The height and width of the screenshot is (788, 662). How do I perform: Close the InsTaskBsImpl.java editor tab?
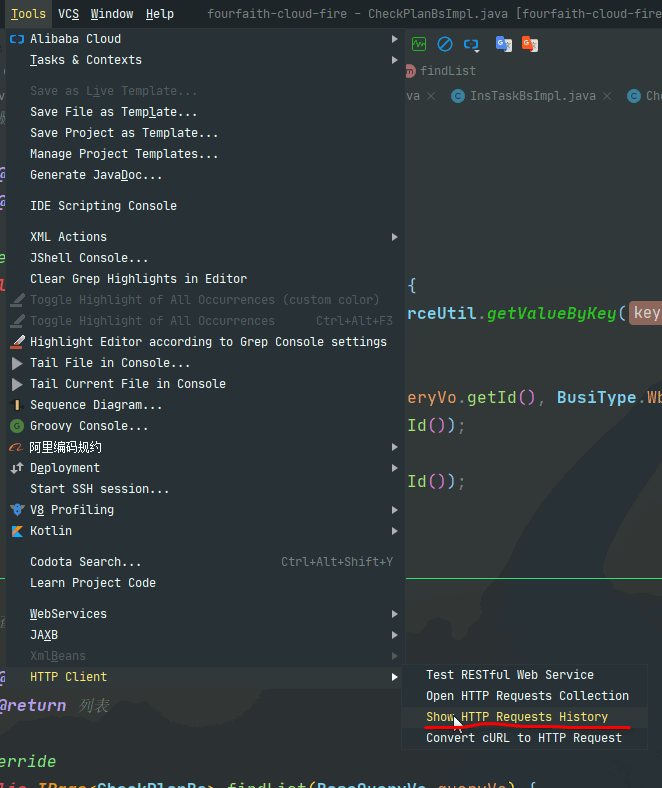coord(607,96)
